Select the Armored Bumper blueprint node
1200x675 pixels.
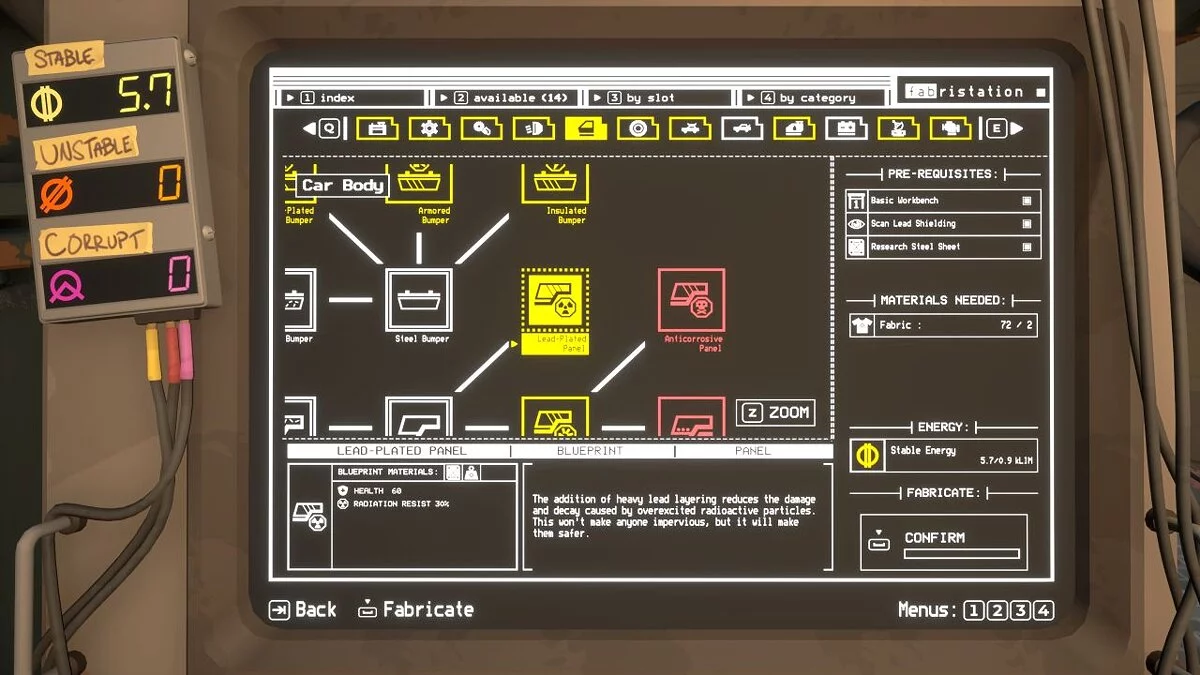coord(419,183)
